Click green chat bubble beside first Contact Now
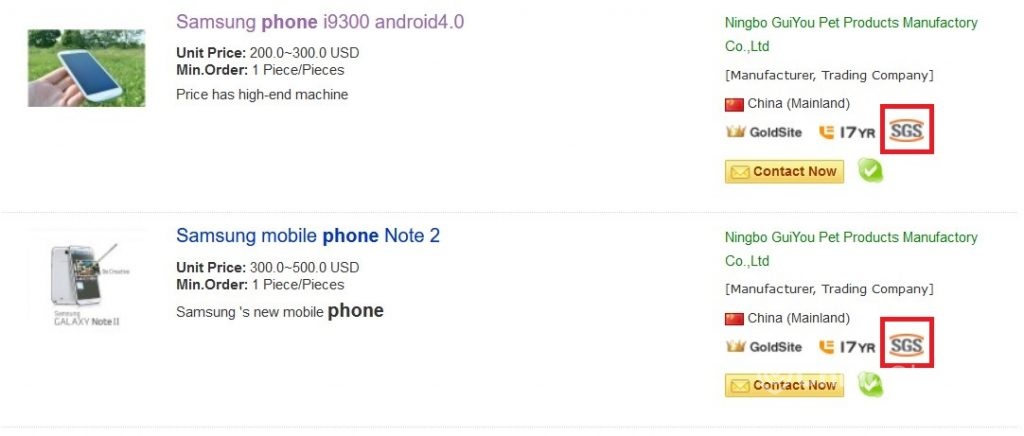The image size is (1024, 436). 870,170
